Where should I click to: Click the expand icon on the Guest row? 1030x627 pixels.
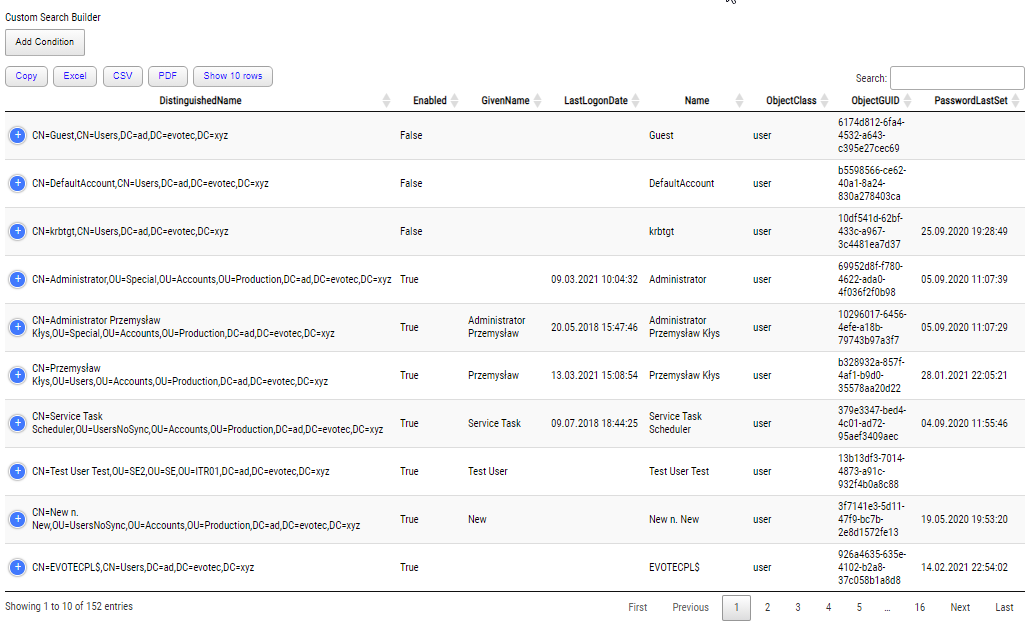[17, 134]
